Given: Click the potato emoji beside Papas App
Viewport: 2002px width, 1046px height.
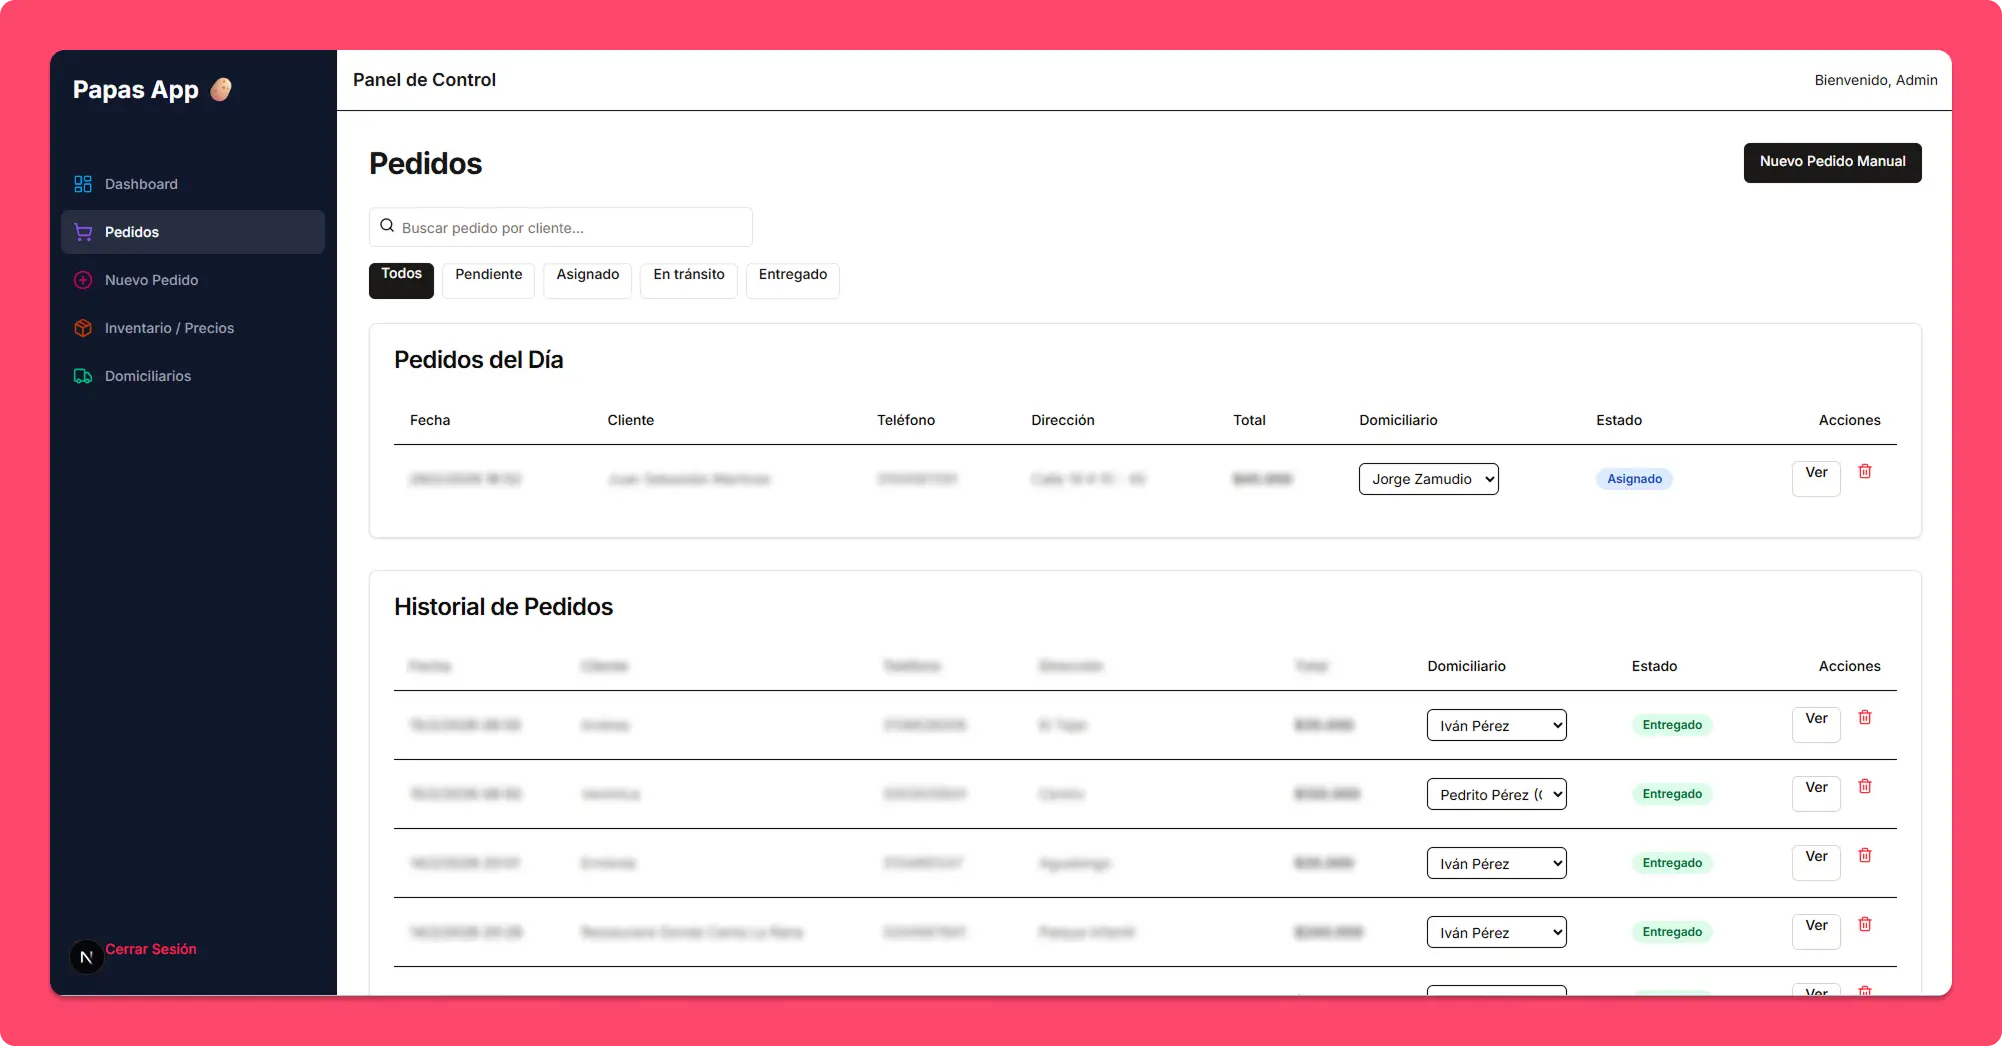Looking at the screenshot, I should [x=219, y=89].
